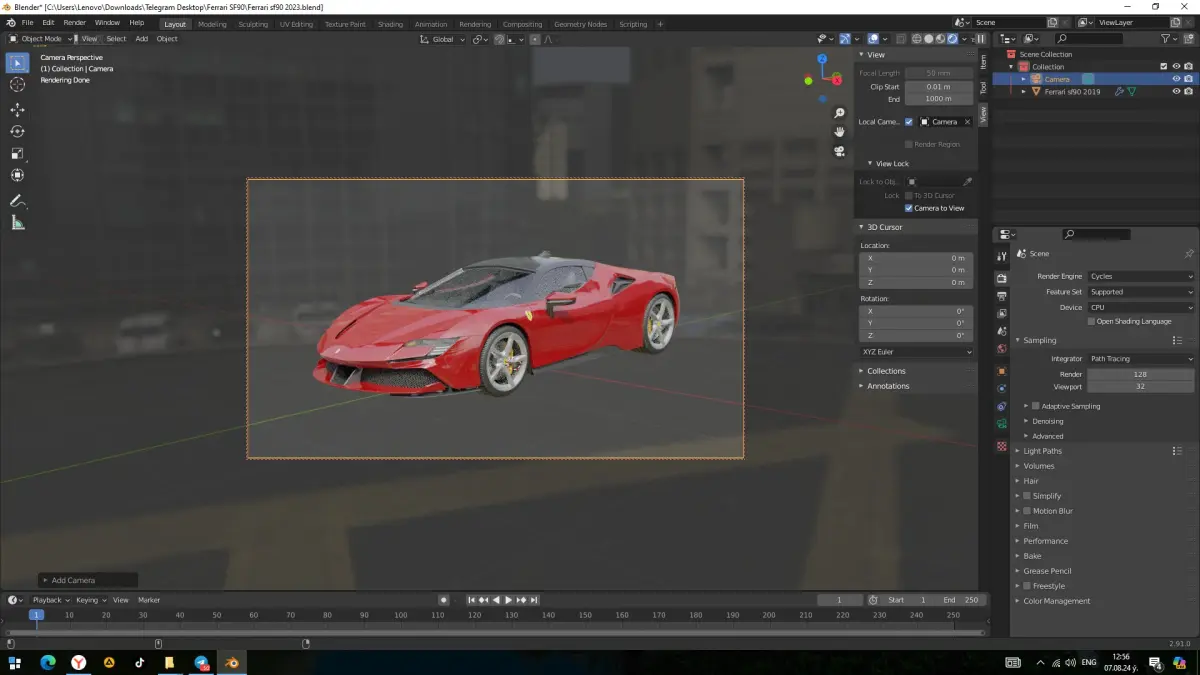Image resolution: width=1200 pixels, height=675 pixels.
Task: Open the Physics properties tab icon
Action: point(1002,389)
